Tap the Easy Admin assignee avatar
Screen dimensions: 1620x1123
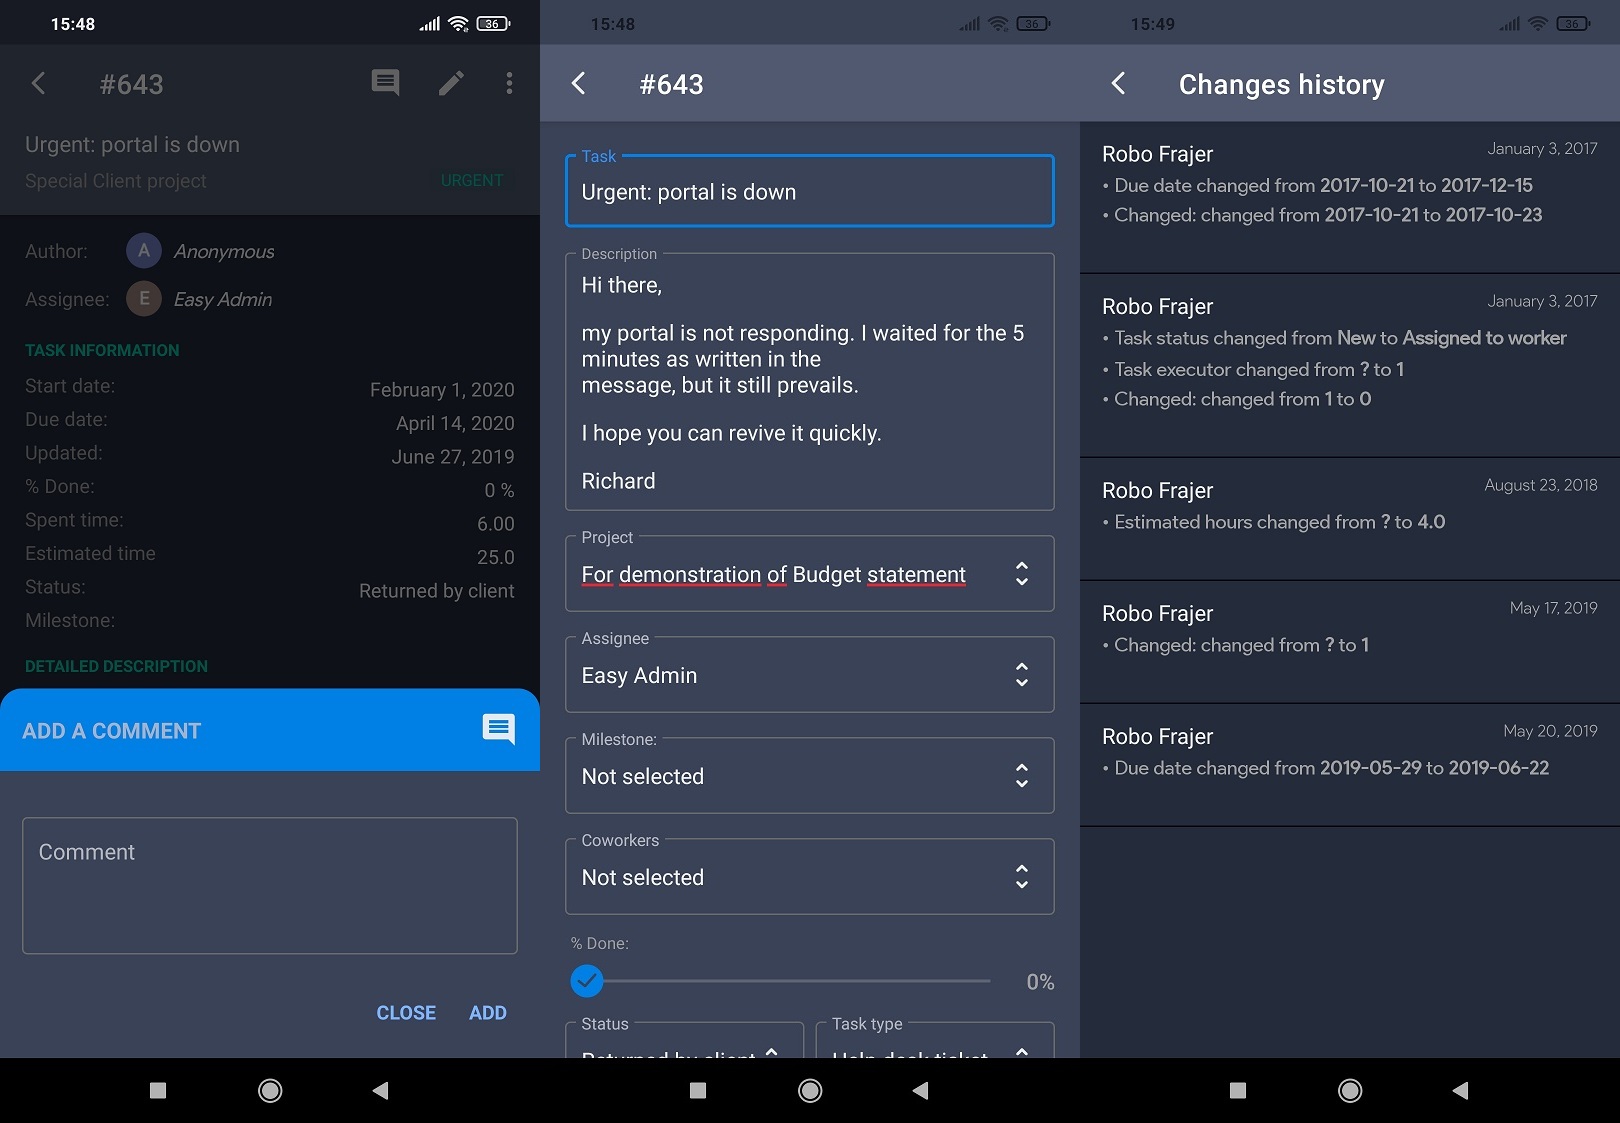[x=143, y=298]
